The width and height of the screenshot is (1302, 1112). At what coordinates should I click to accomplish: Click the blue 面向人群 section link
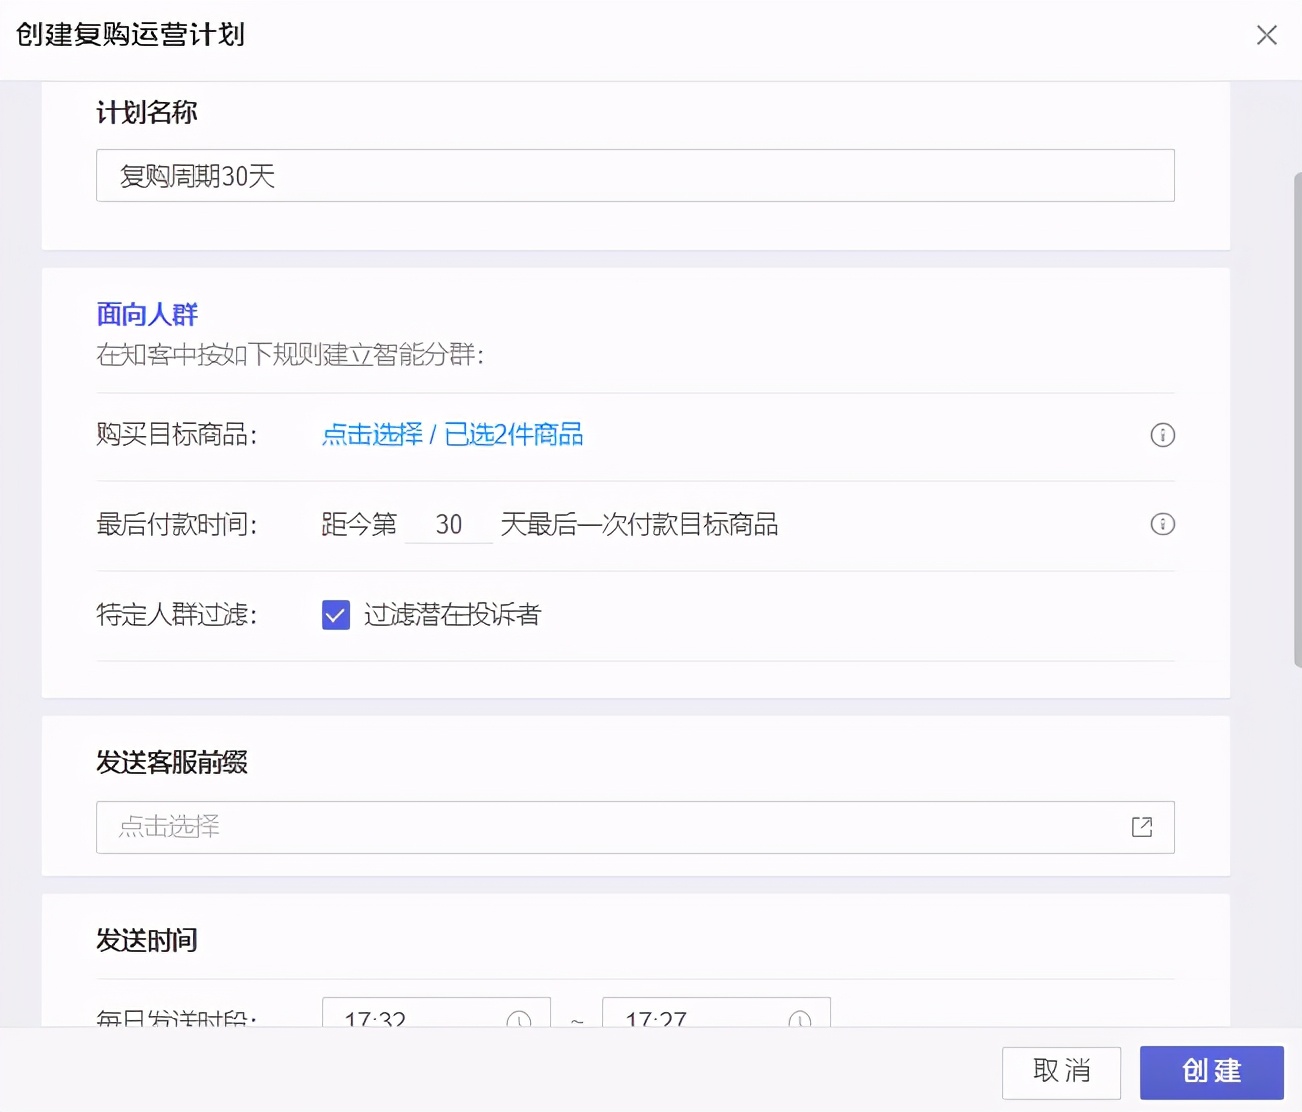pos(146,314)
